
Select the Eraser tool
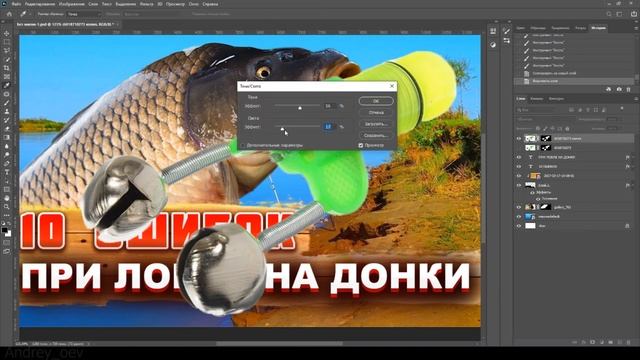pos(7,129)
